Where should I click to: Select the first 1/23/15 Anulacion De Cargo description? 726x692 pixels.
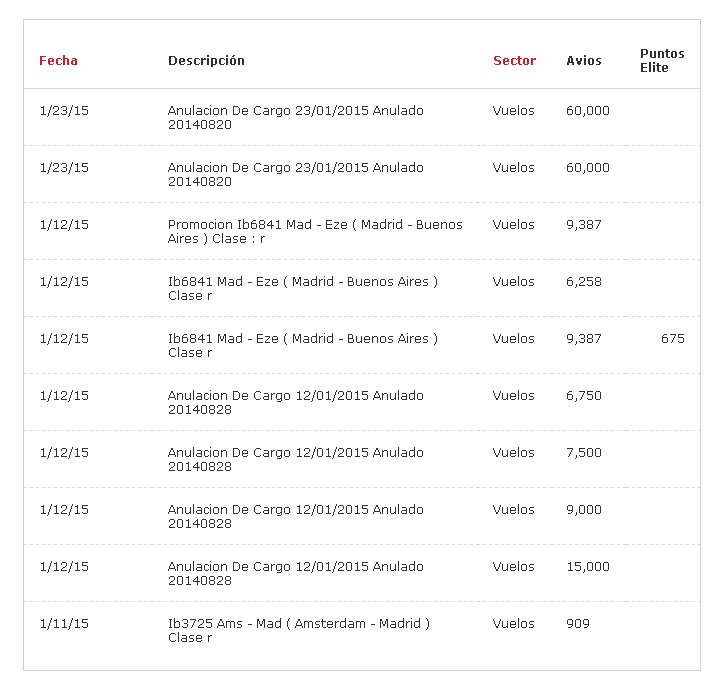[295, 118]
